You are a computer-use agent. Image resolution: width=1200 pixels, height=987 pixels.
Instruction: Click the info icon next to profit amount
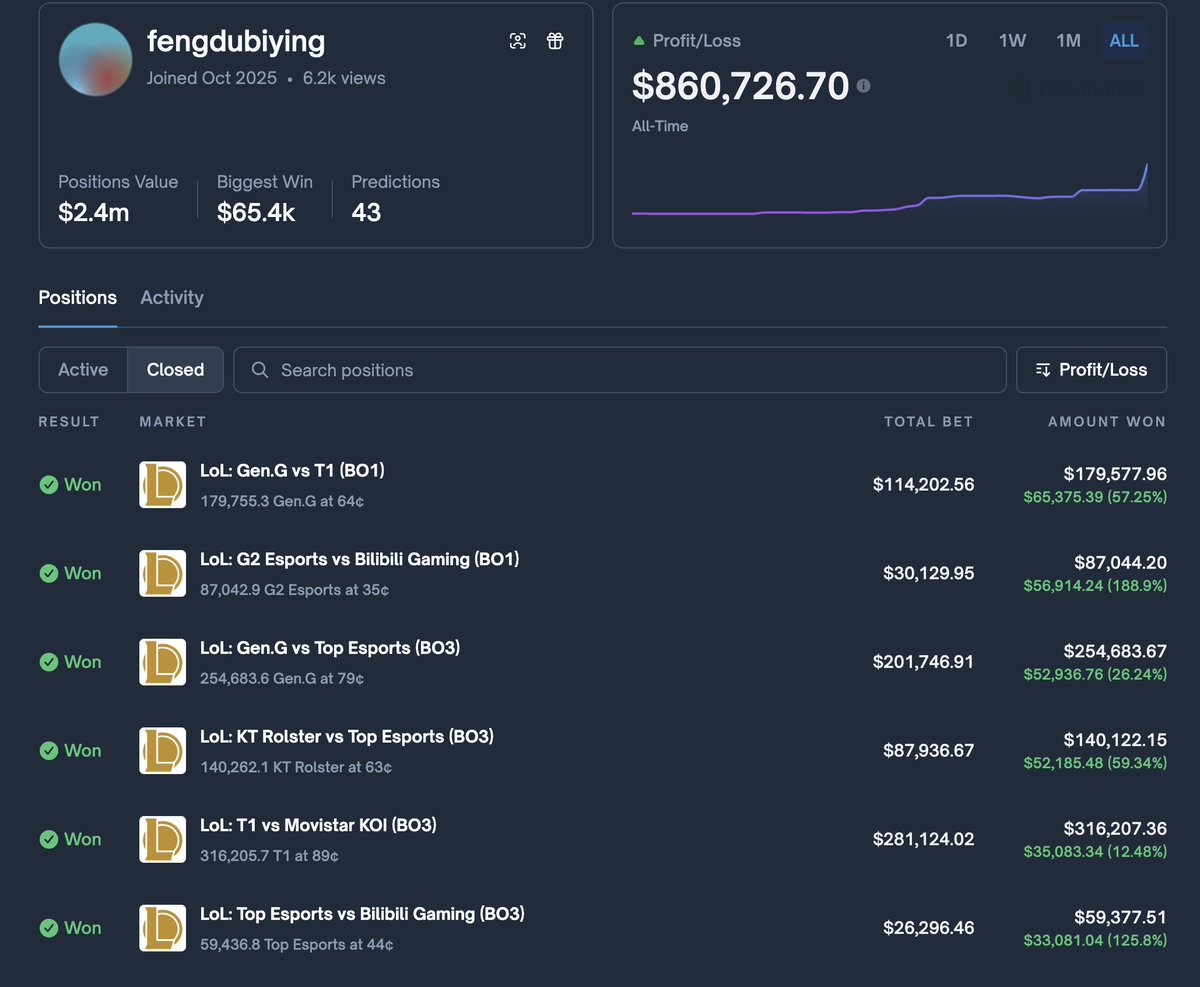(863, 86)
